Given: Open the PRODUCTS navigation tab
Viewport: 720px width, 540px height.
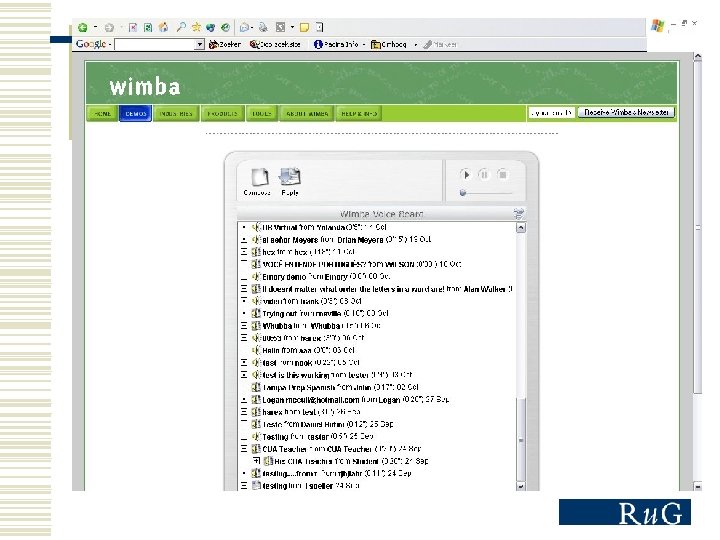Looking at the screenshot, I should click(x=222, y=113).
